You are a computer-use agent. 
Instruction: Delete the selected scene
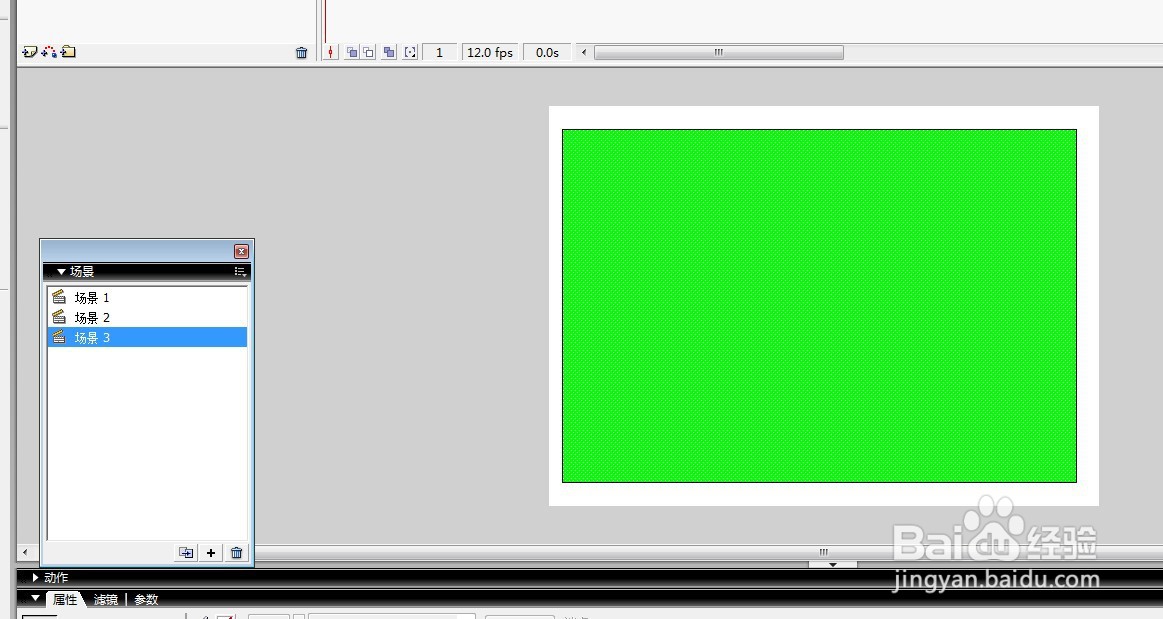click(x=237, y=552)
